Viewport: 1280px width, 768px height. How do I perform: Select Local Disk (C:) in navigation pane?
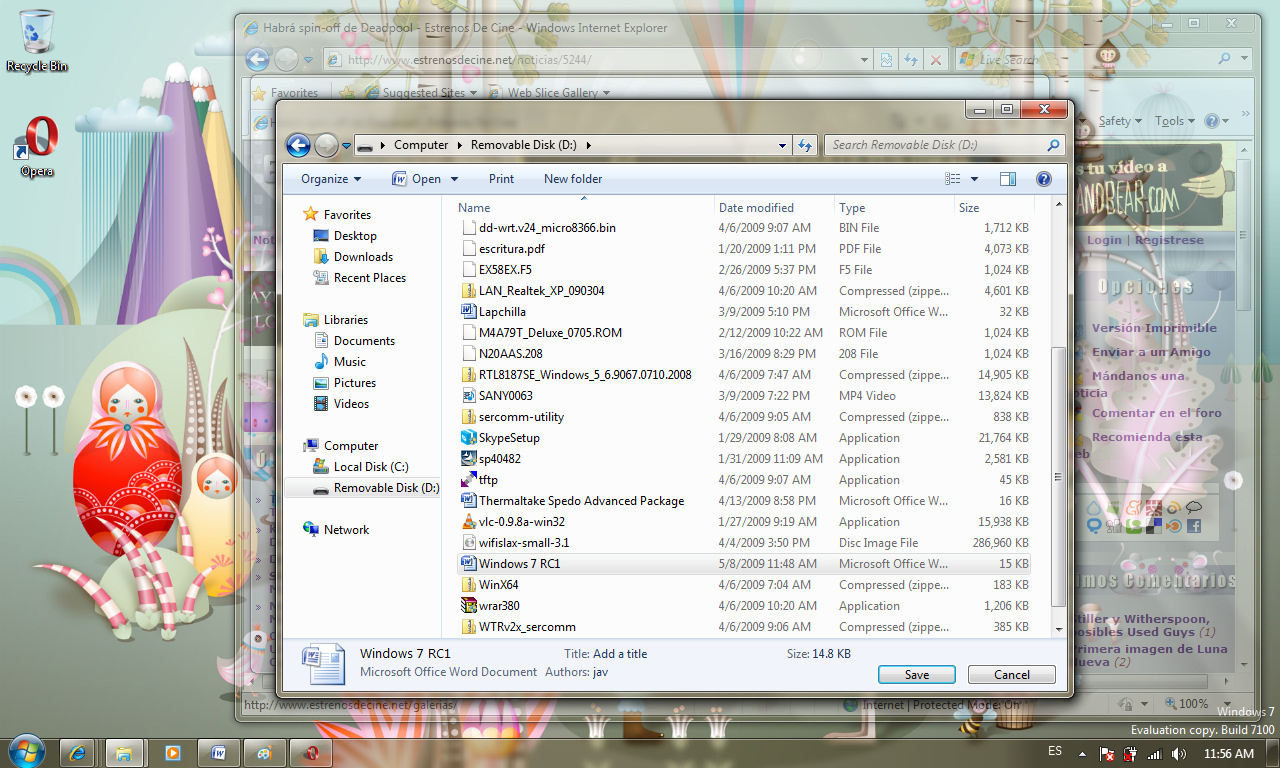(x=370, y=467)
